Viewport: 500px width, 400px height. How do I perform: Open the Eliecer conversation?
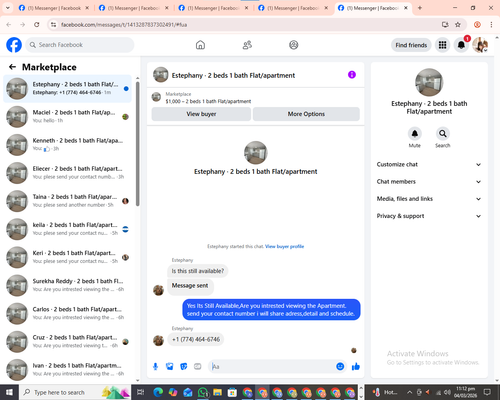tap(67, 173)
